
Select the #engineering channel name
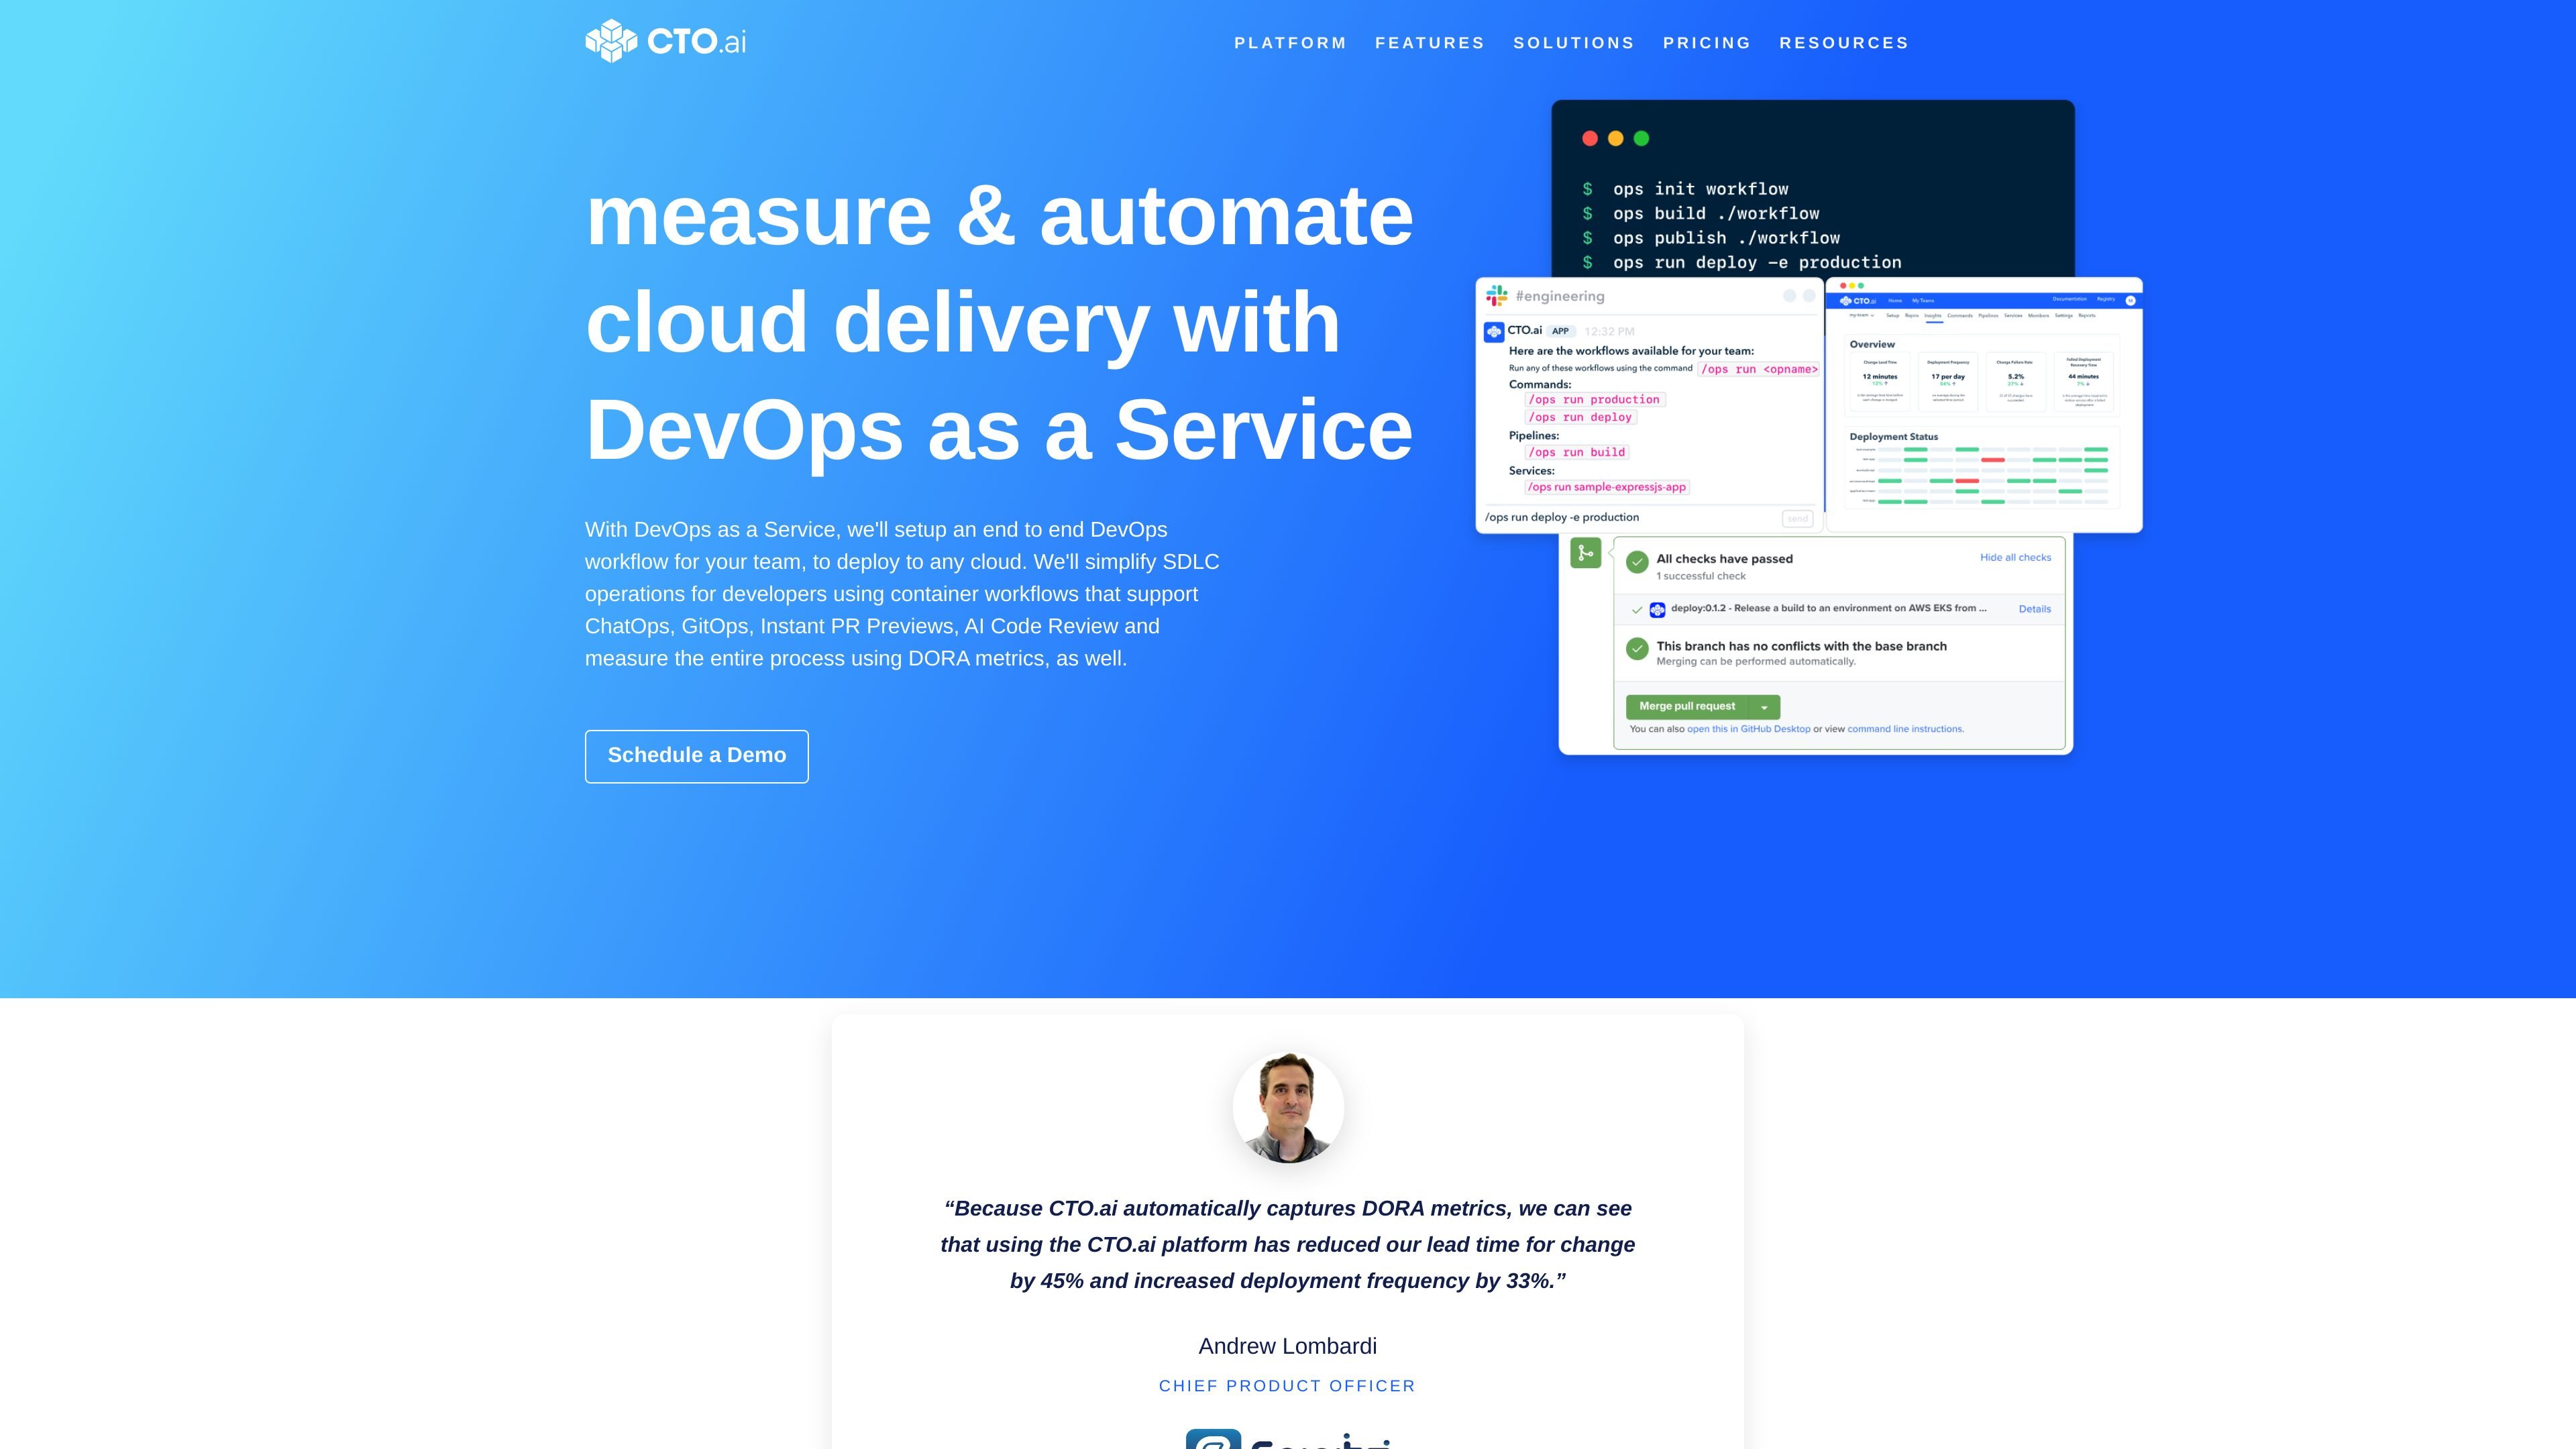[1560, 296]
